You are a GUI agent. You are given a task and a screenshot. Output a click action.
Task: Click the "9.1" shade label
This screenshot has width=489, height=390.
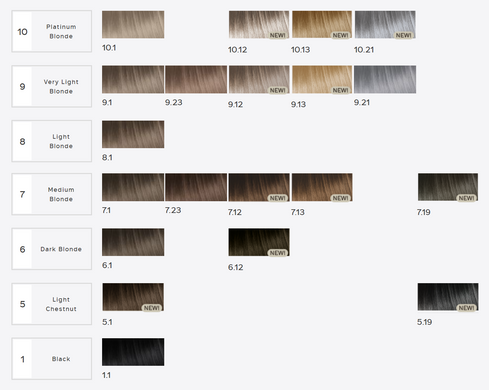107,102
